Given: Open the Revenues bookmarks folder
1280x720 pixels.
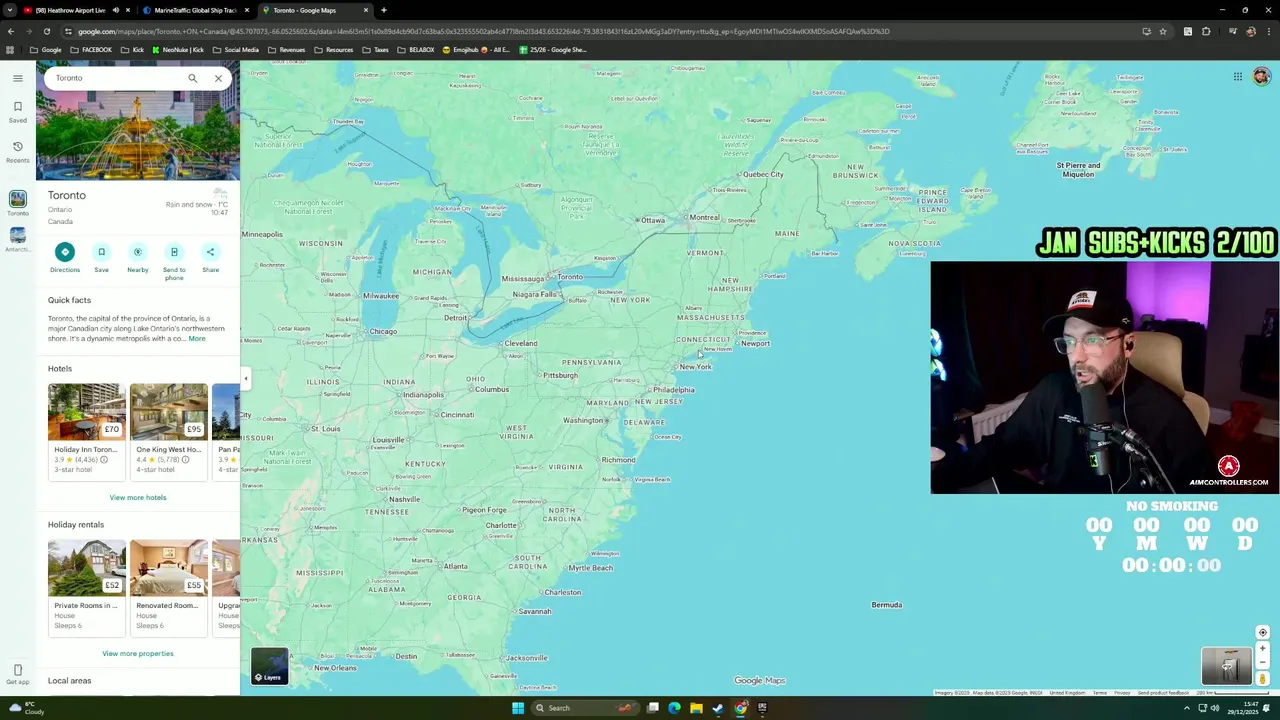Looking at the screenshot, I should tap(286, 50).
